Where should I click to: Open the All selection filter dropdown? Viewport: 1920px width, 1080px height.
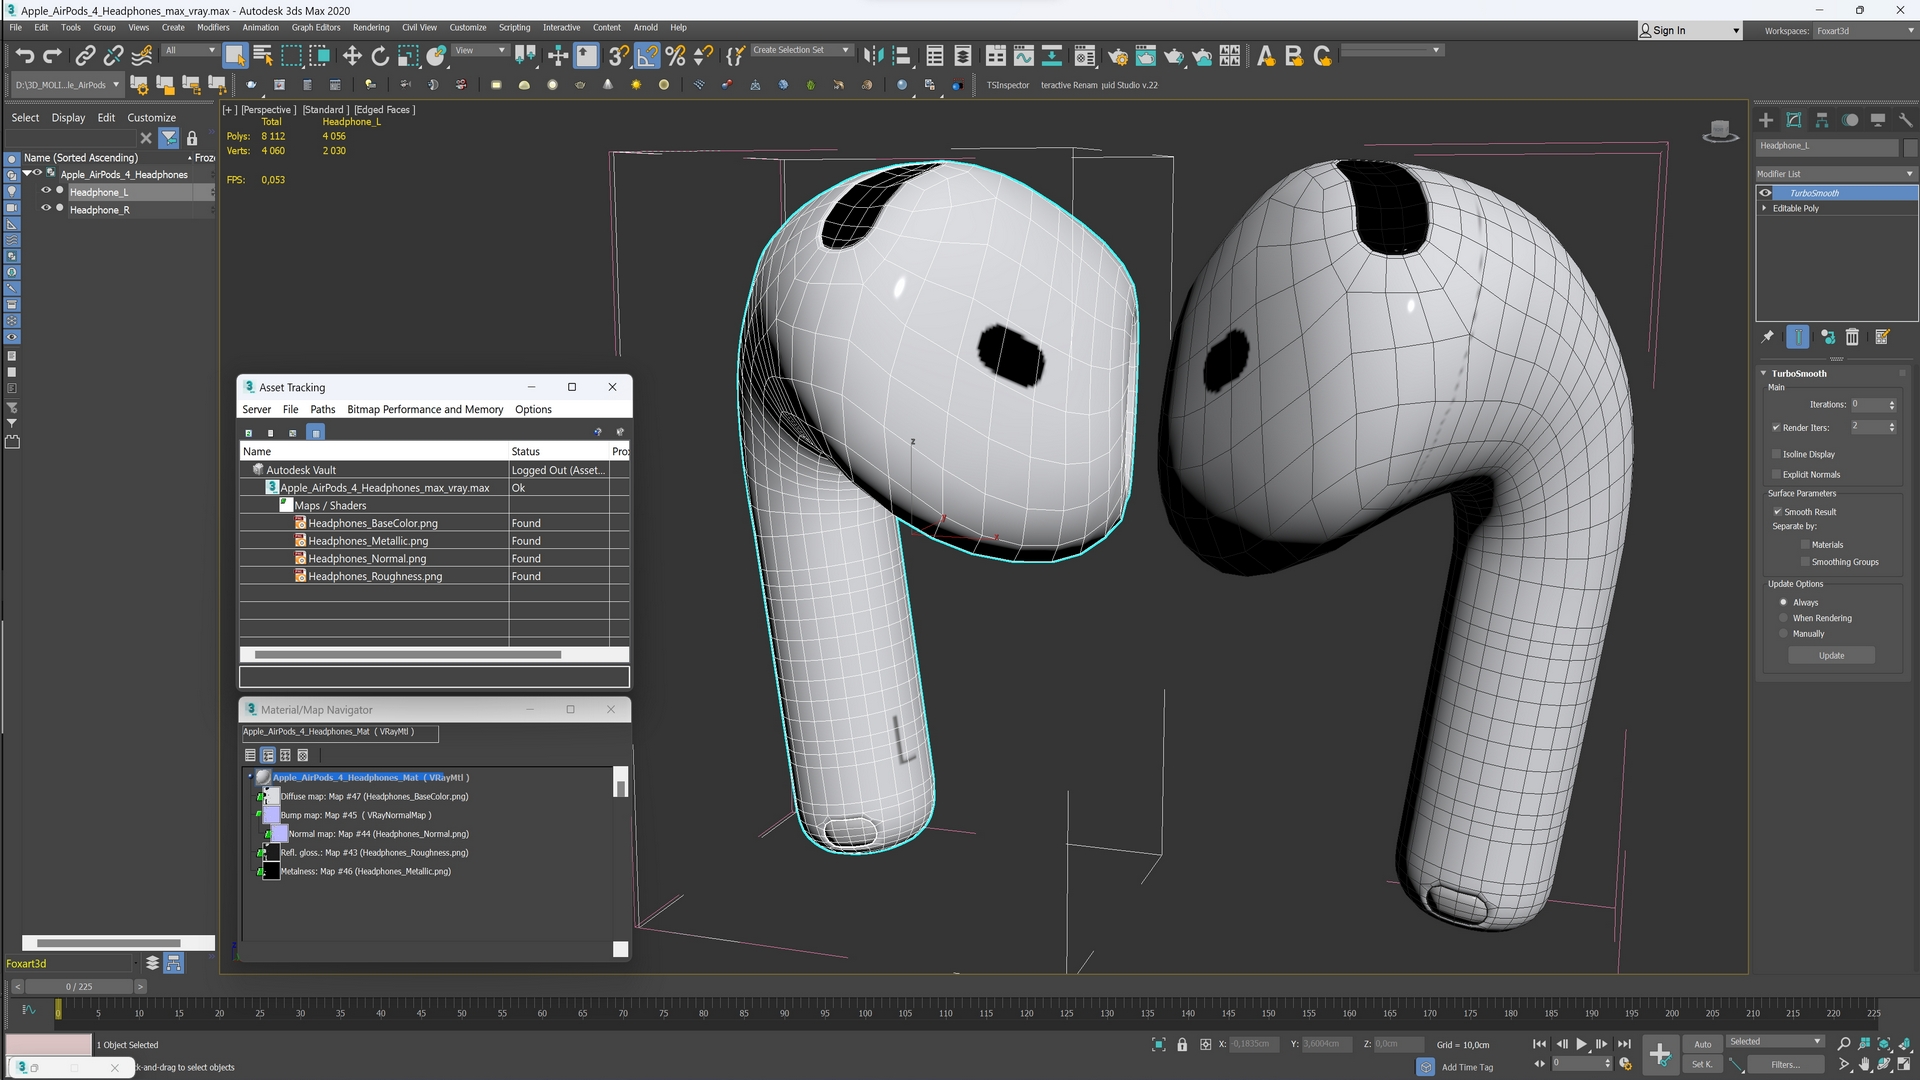(x=190, y=50)
